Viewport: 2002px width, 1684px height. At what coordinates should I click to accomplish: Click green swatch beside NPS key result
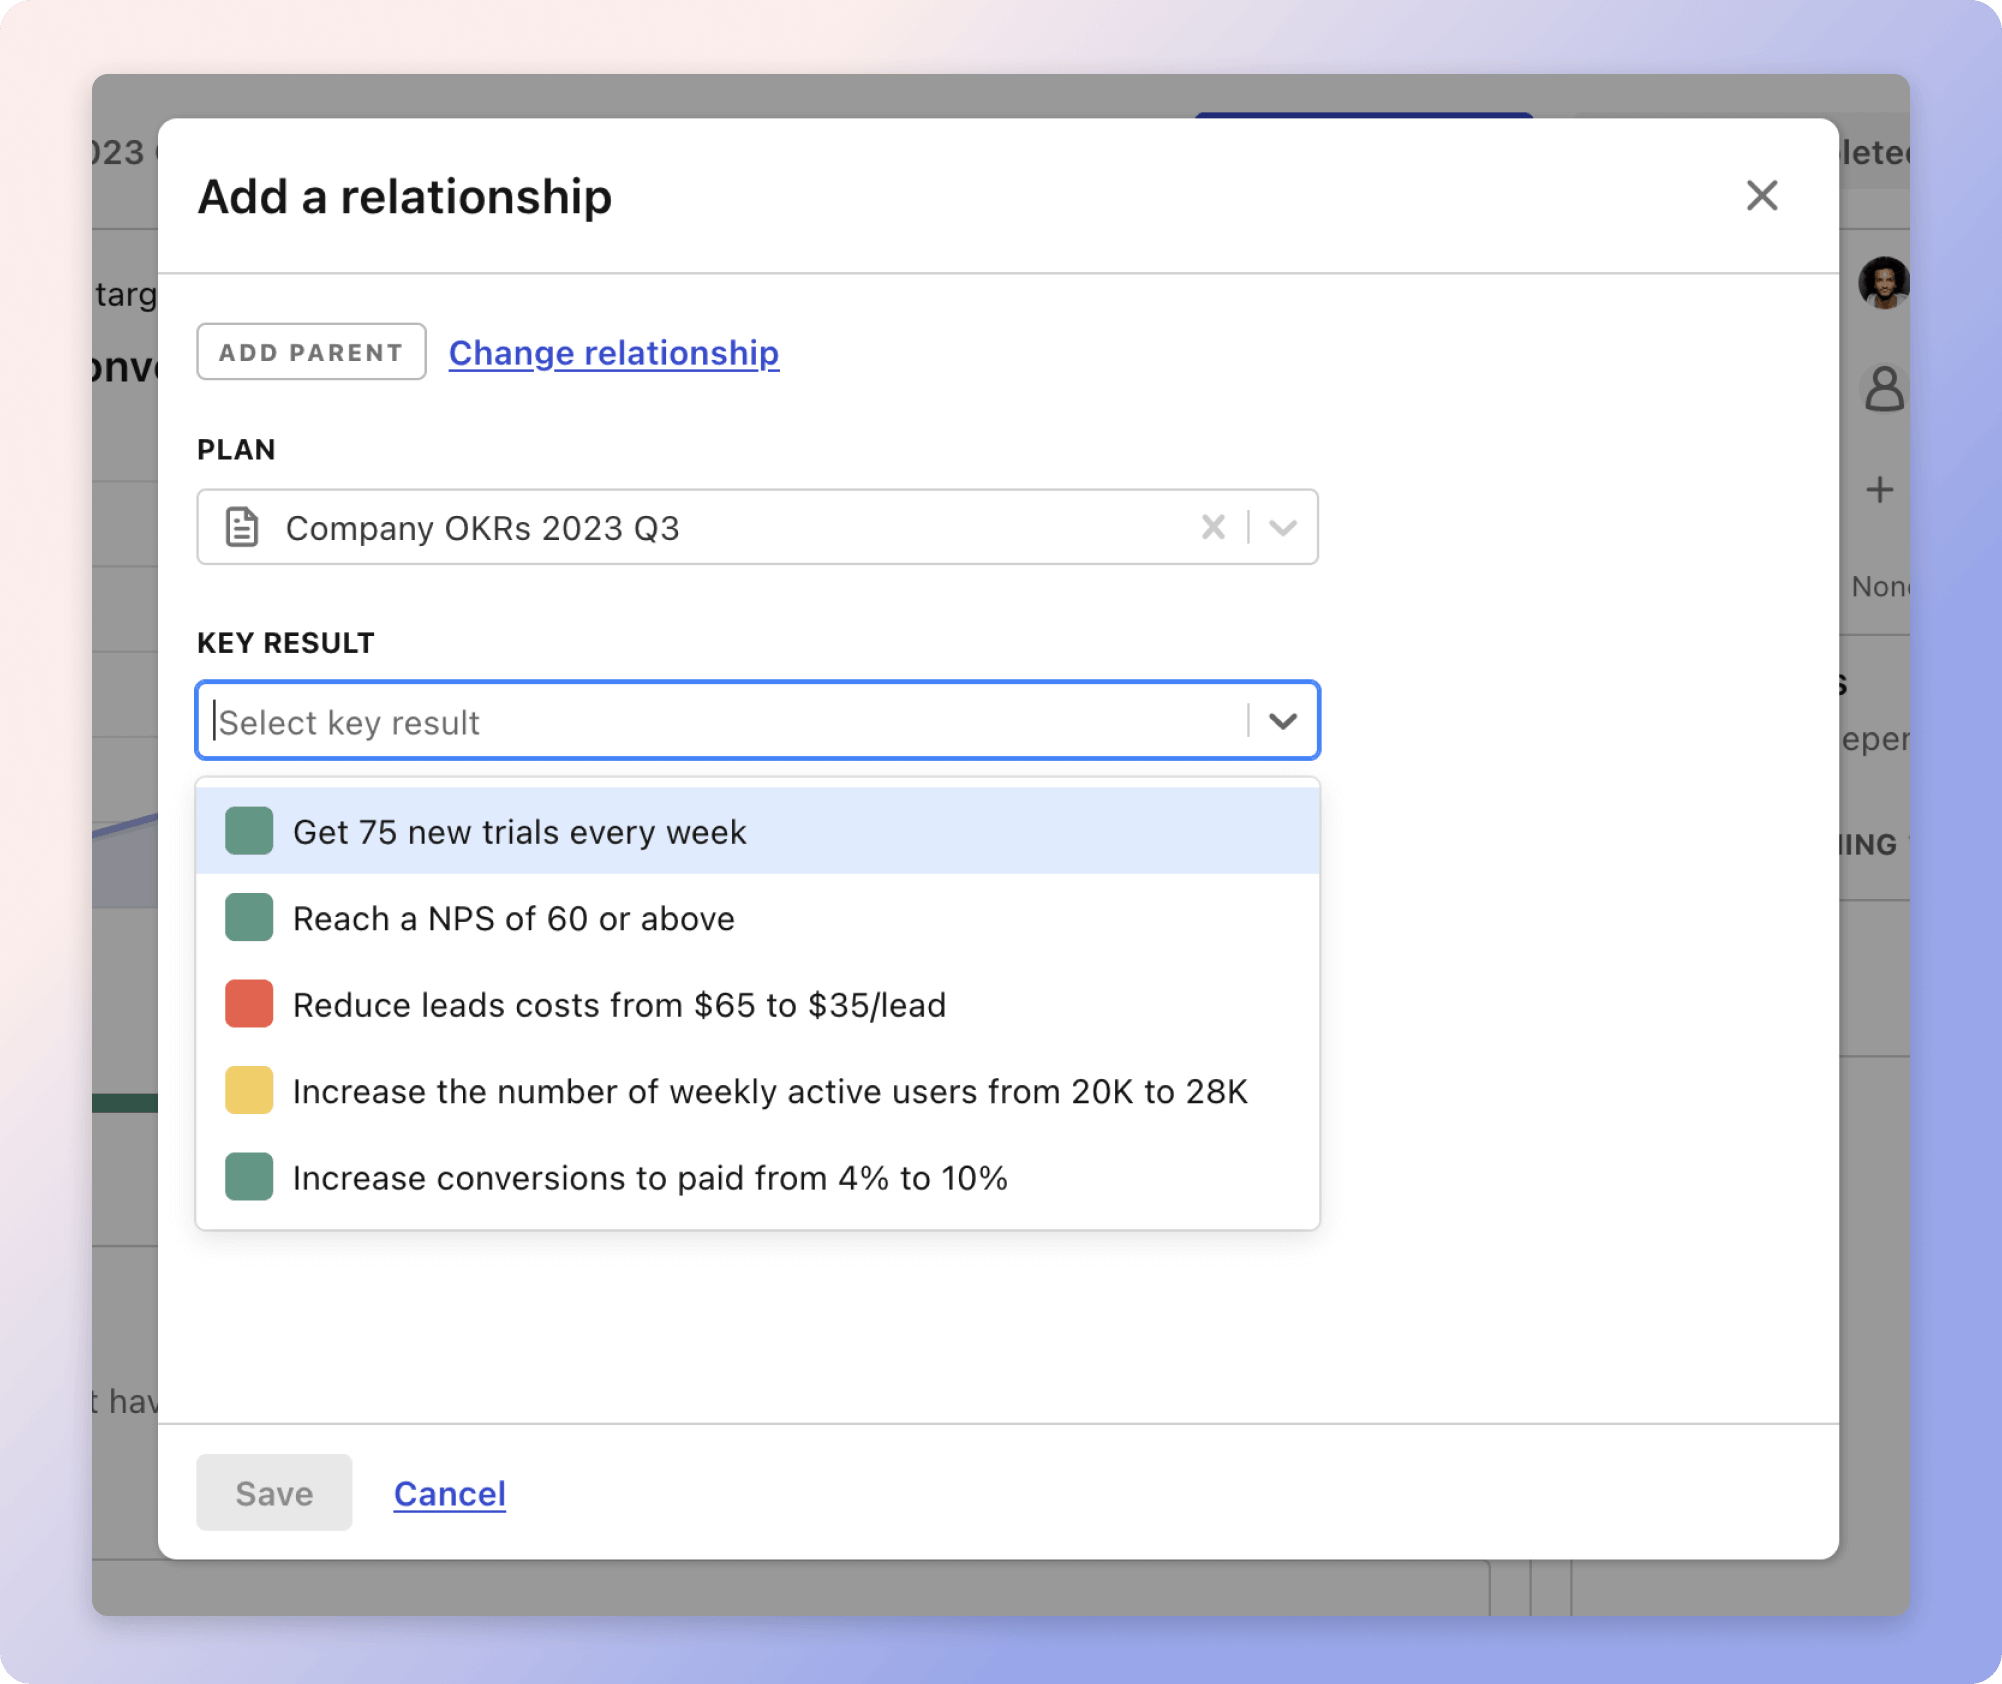tap(249, 918)
